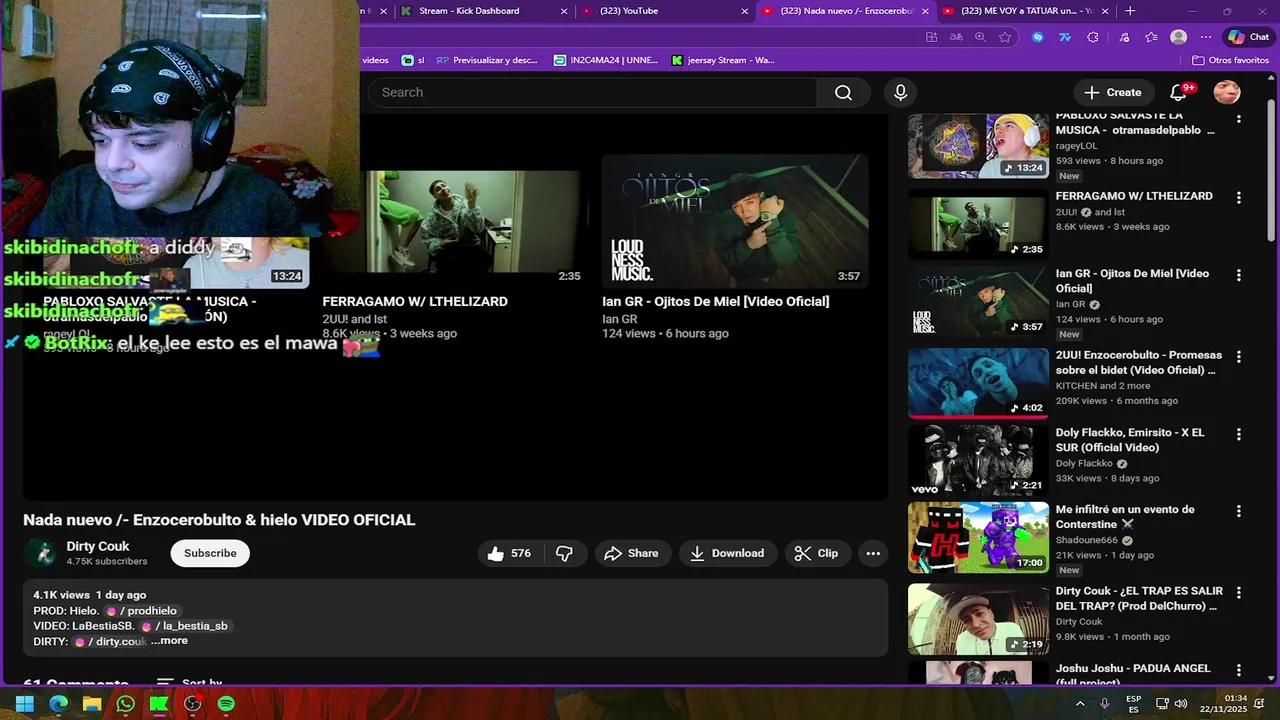Open Dirty Couk channel name link

pos(98,547)
